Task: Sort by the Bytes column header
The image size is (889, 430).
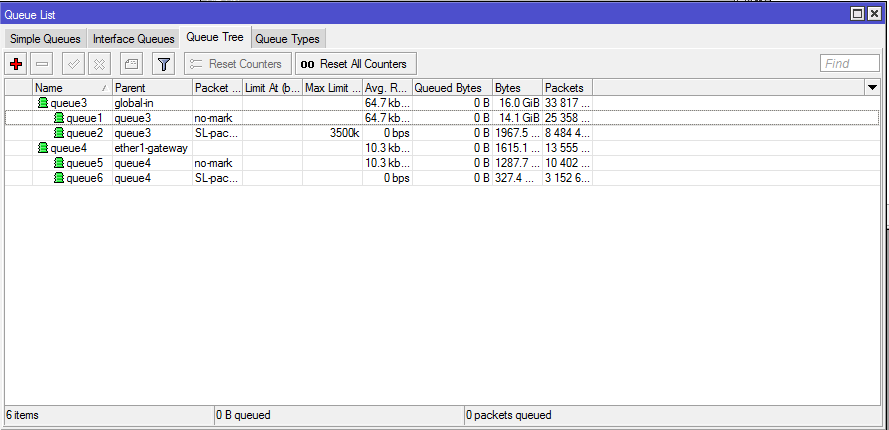Action: pos(517,88)
